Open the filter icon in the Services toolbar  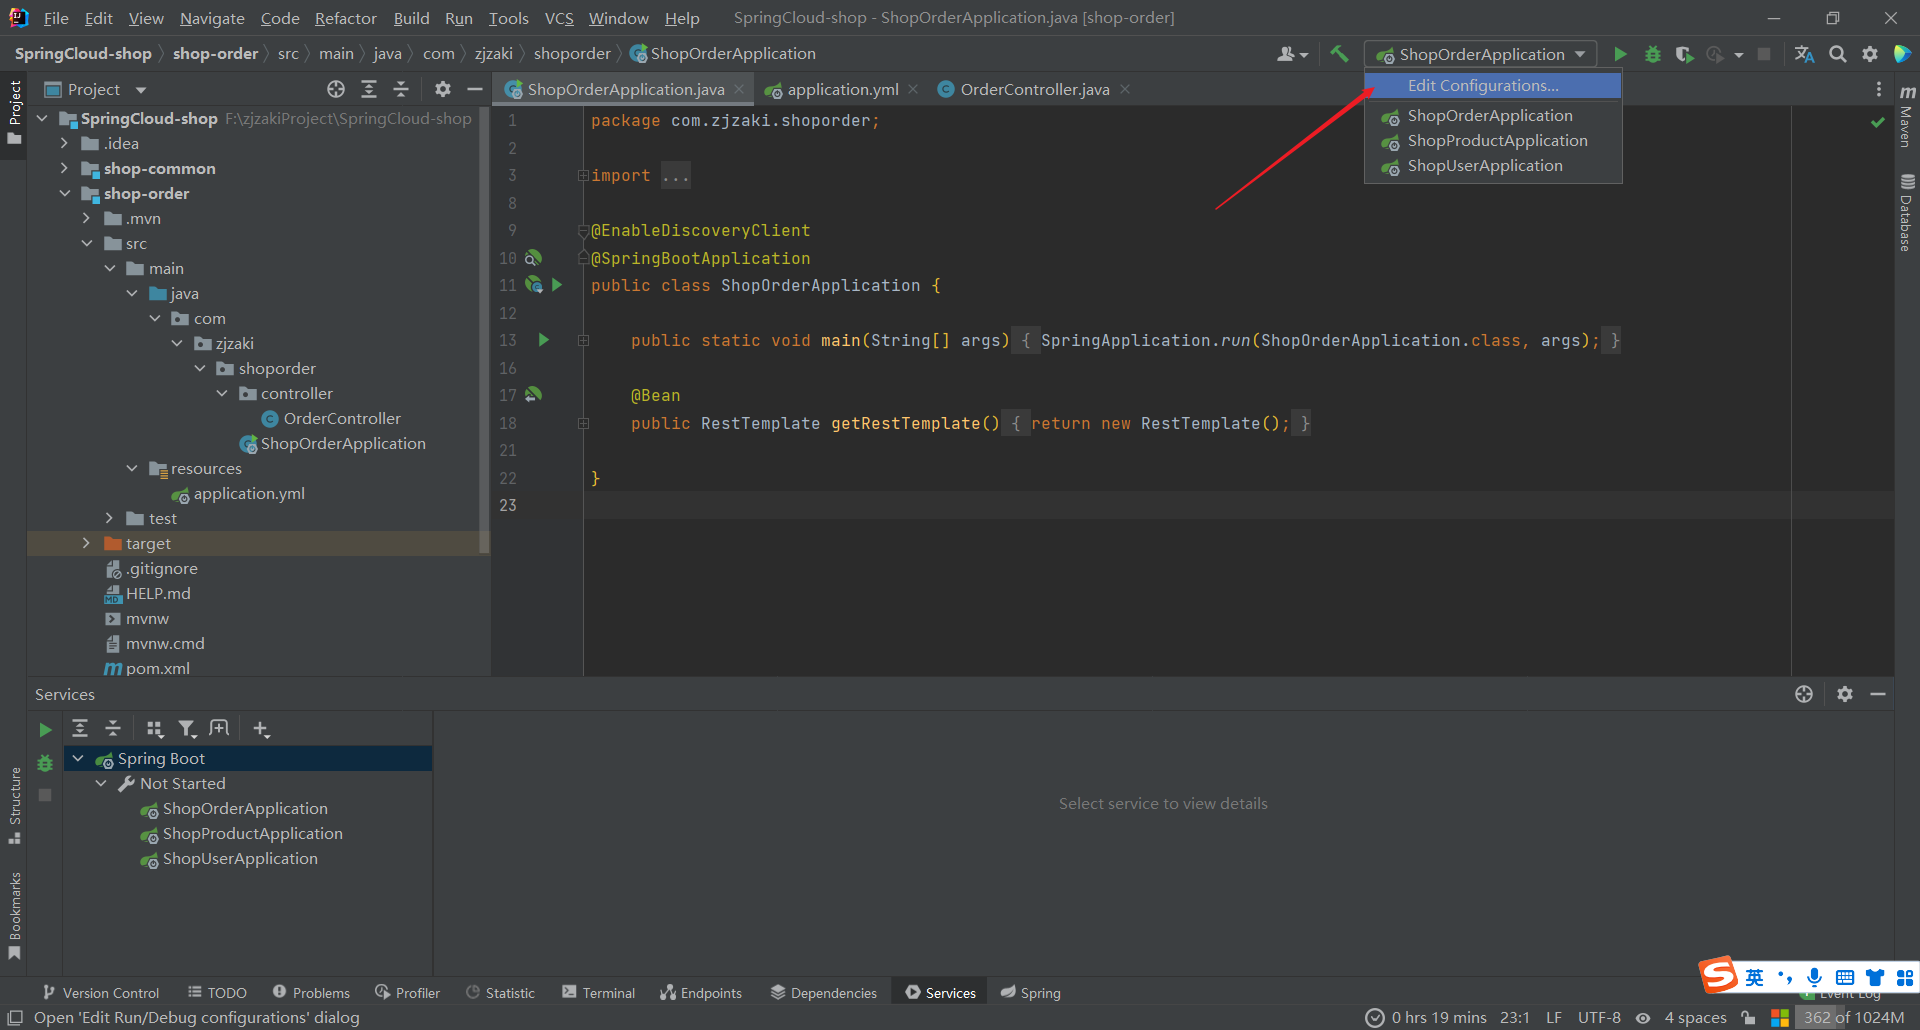[187, 729]
